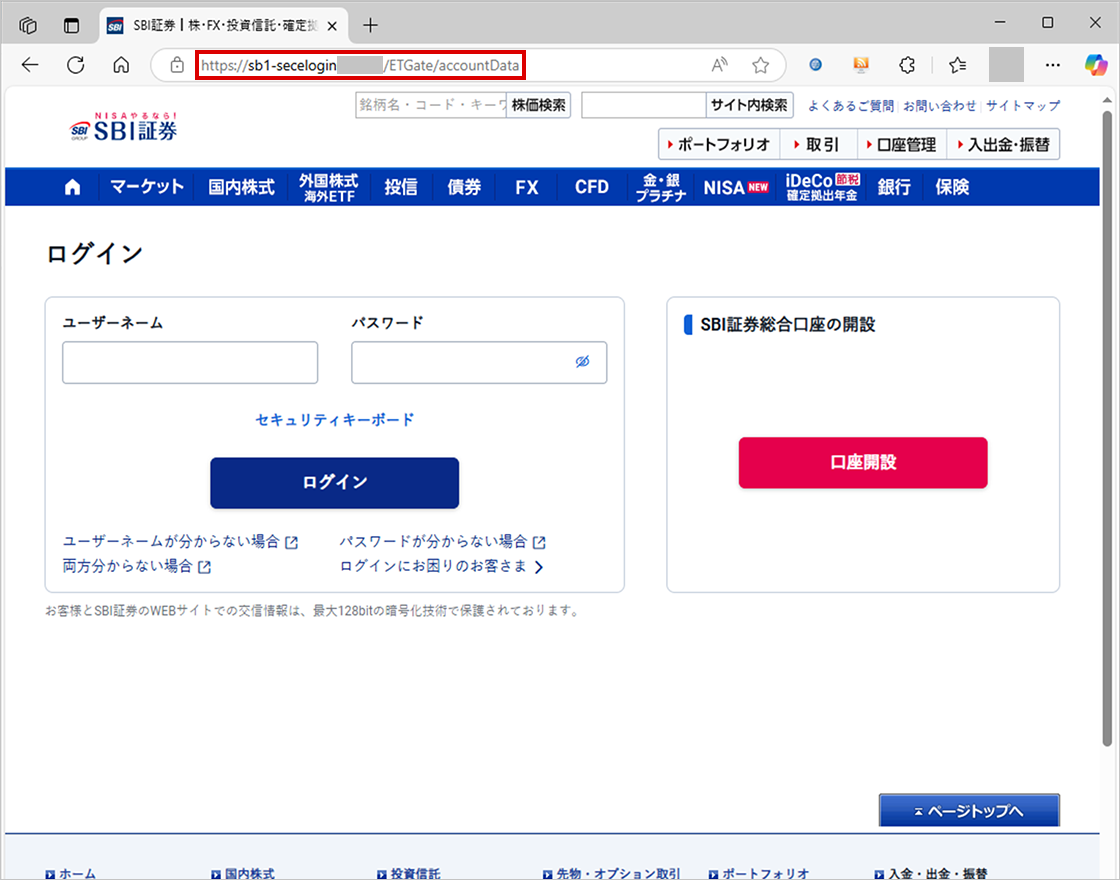Click the パスワード input field
The height and width of the screenshot is (880, 1120).
click(x=479, y=362)
